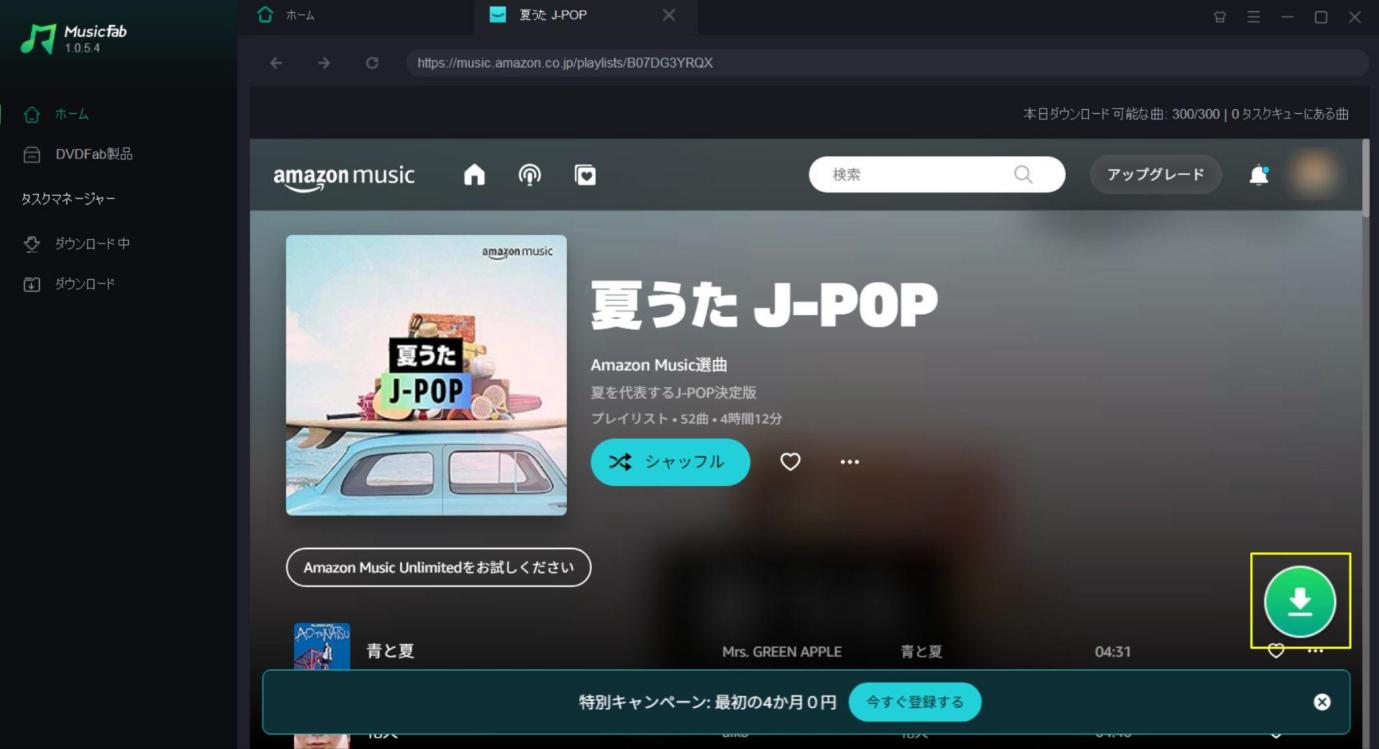1379x749 pixels.
Task: Click the シャッフル button
Action: pos(670,462)
